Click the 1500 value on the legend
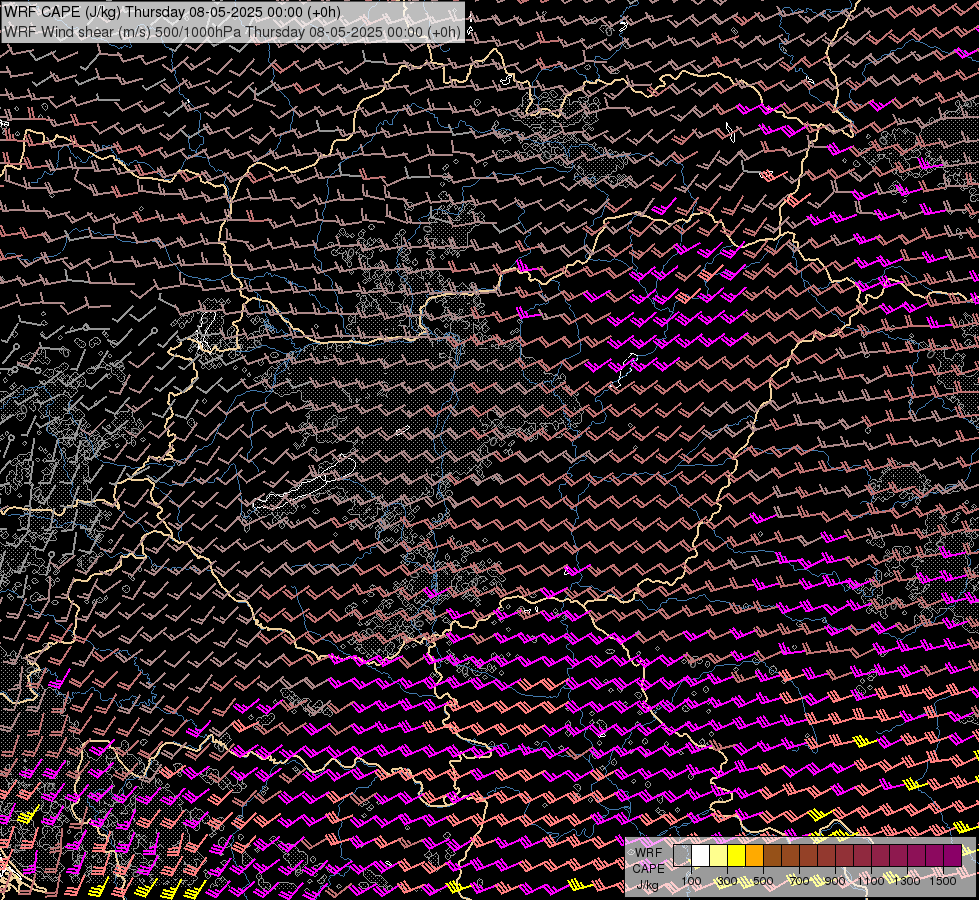Image resolution: width=979 pixels, height=900 pixels. pos(943,881)
